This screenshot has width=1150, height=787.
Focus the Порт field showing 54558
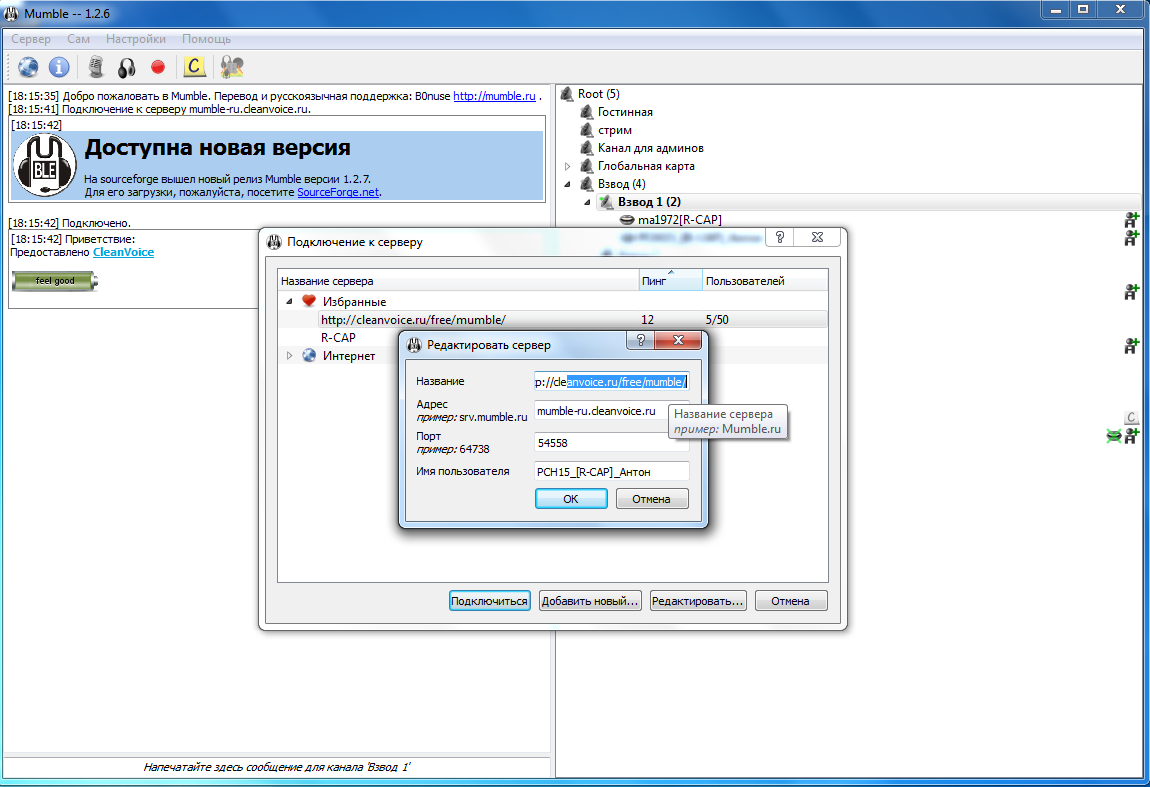click(612, 443)
